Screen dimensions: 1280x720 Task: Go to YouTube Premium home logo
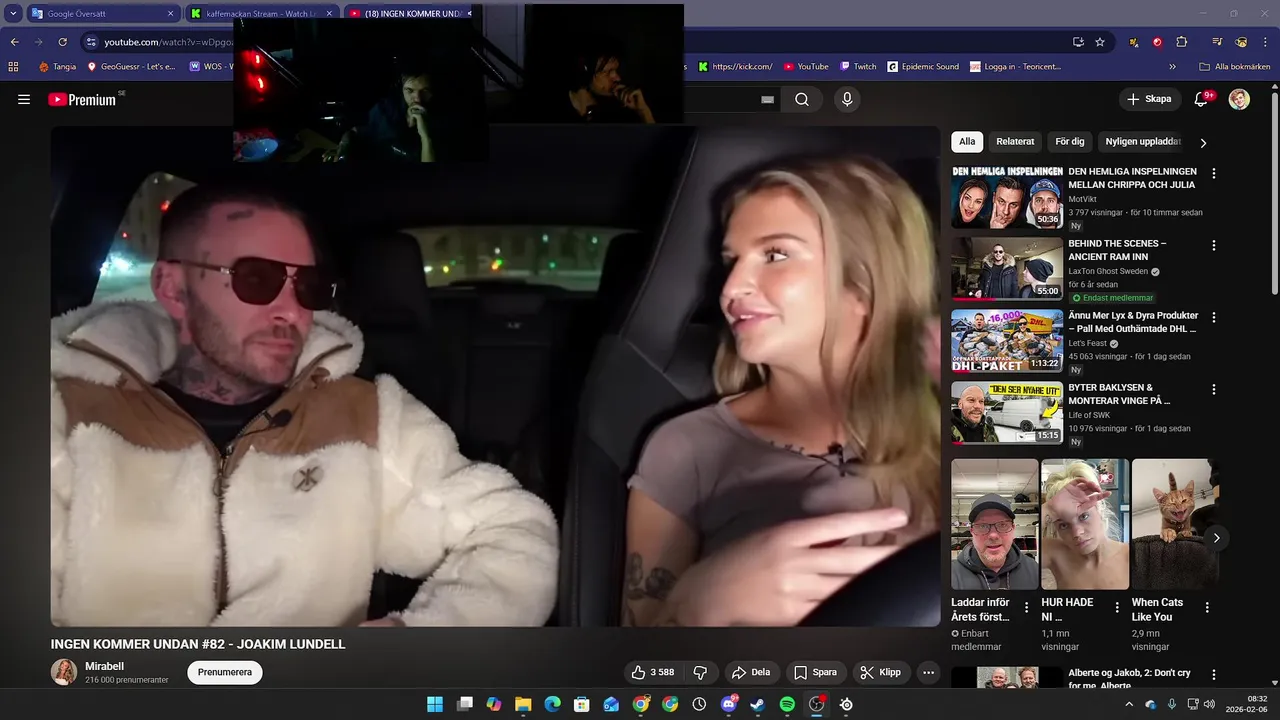point(84,99)
